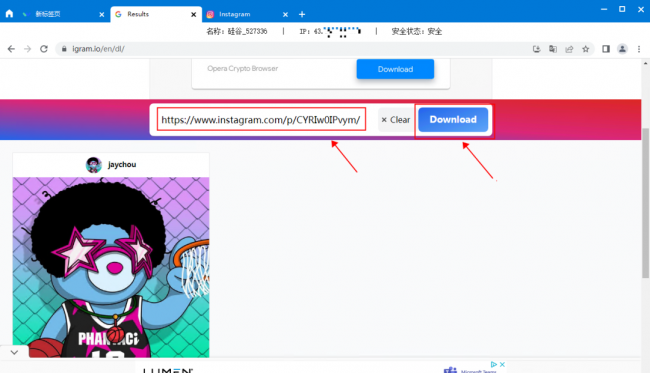Screen dimensions: 650x373
Task: Click the site lock icon
Action: (64, 49)
